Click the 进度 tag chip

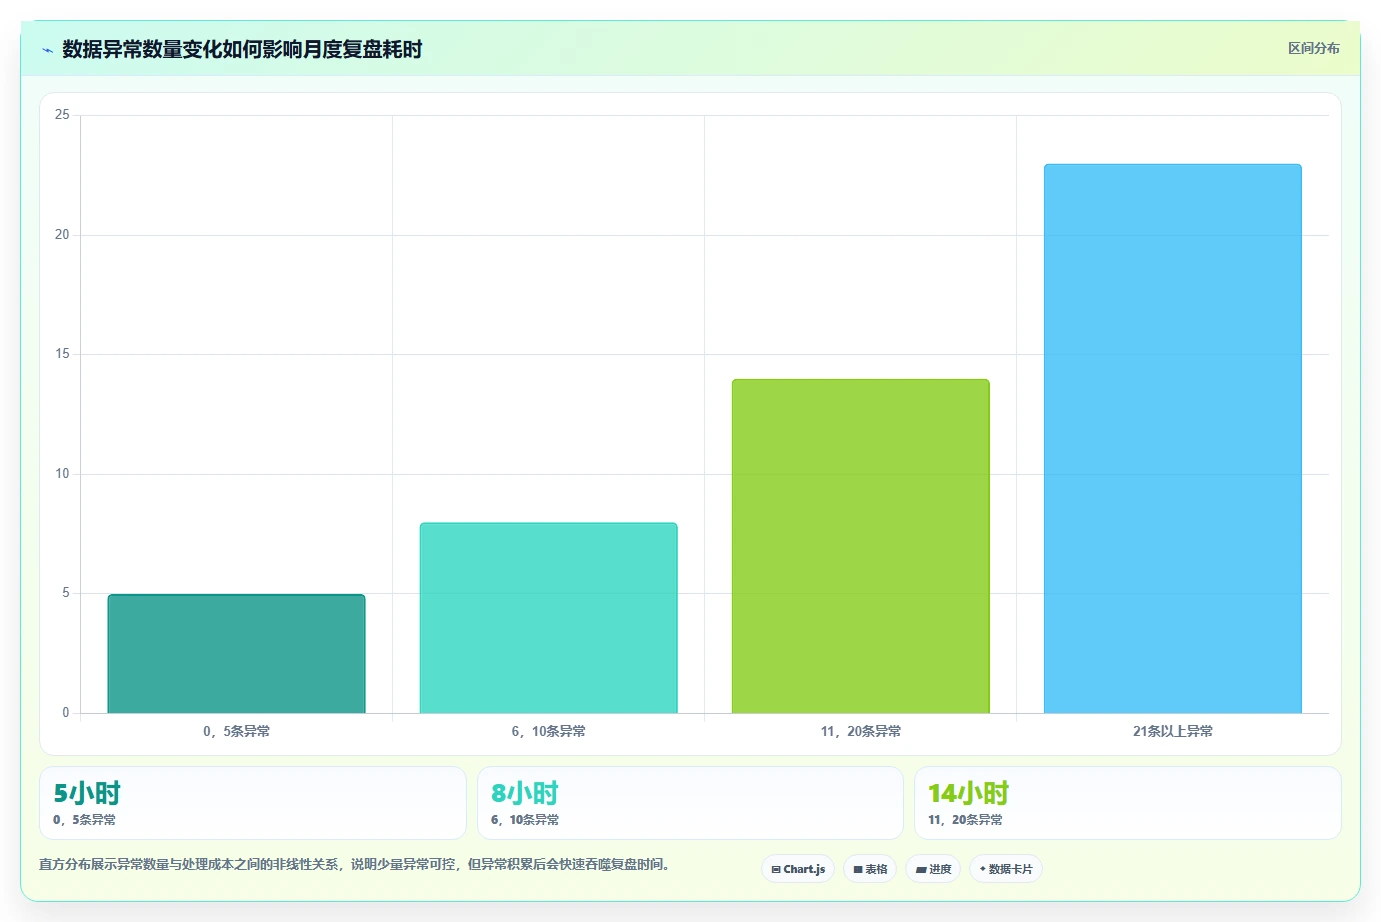coord(933,869)
